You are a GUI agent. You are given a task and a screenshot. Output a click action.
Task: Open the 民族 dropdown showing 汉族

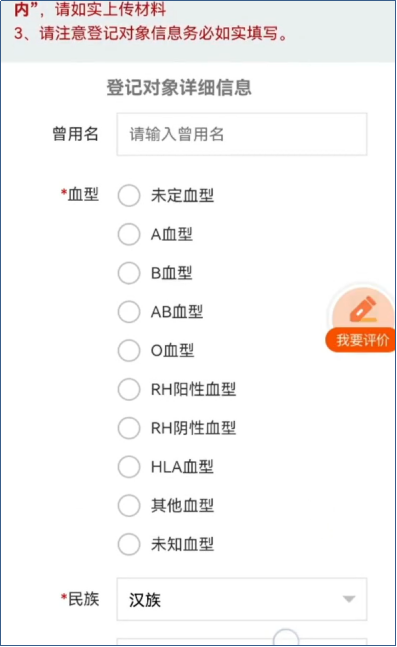[x=242, y=599]
